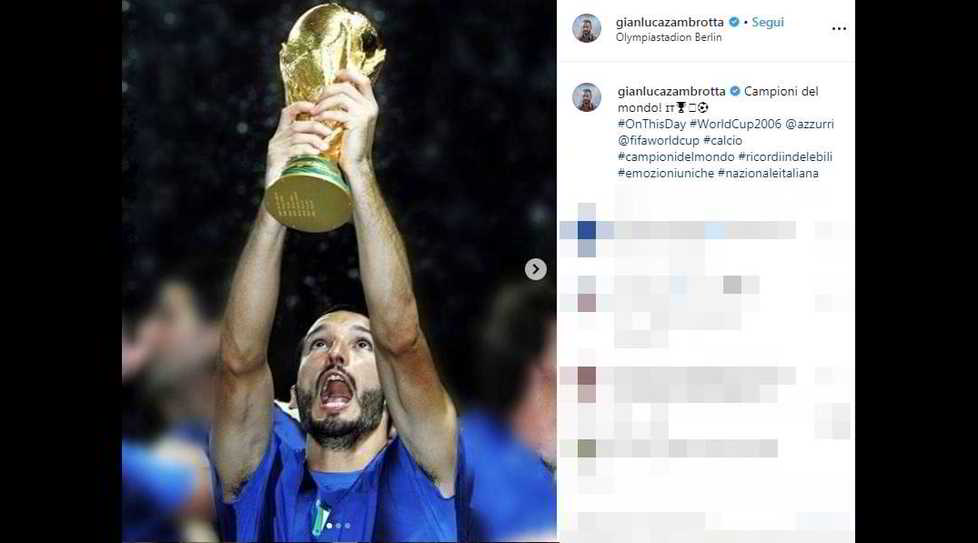
Task: Open the #WorldCup2006 hashtag
Action: [x=735, y=124]
